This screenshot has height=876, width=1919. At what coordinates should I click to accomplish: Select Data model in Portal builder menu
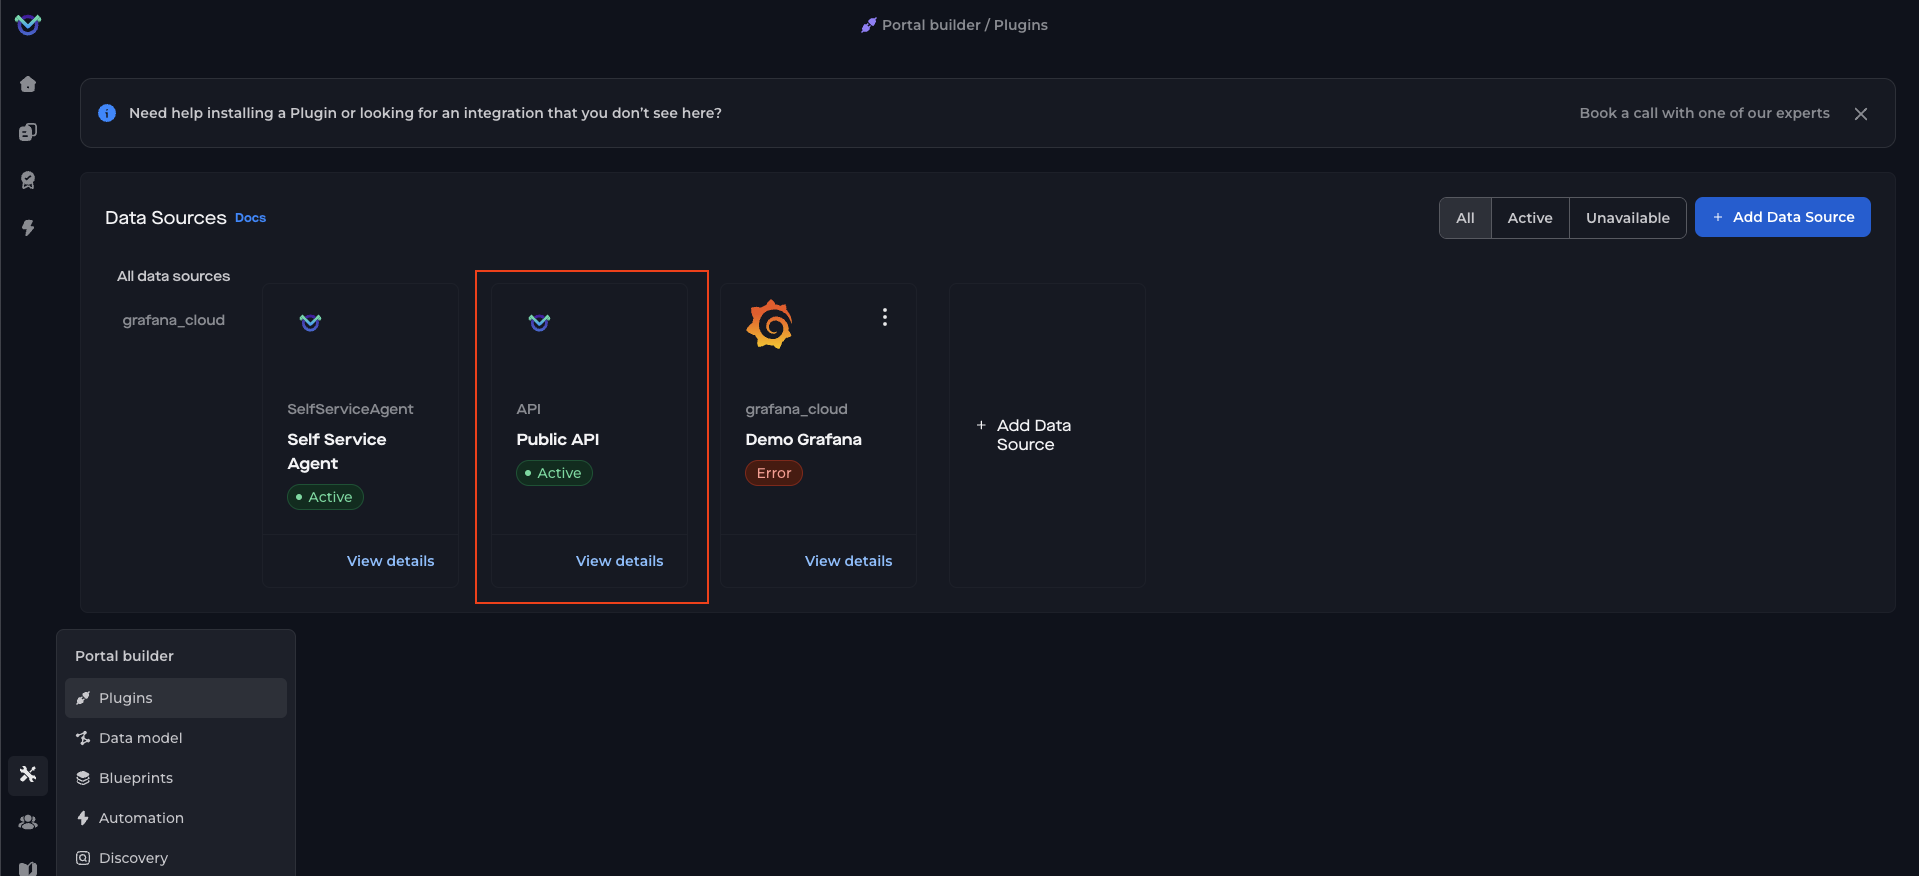coord(176,738)
